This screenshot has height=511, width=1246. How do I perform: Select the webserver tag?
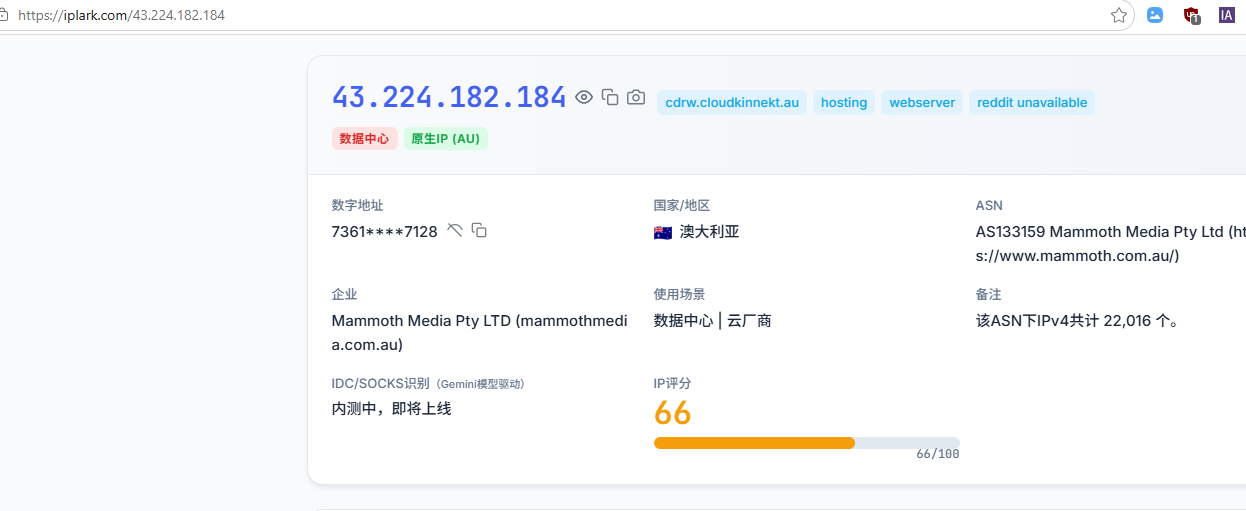pos(922,102)
